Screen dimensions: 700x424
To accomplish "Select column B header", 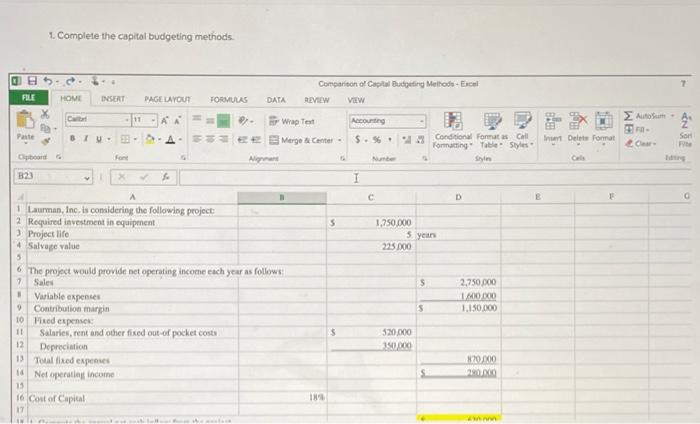I will point(282,197).
